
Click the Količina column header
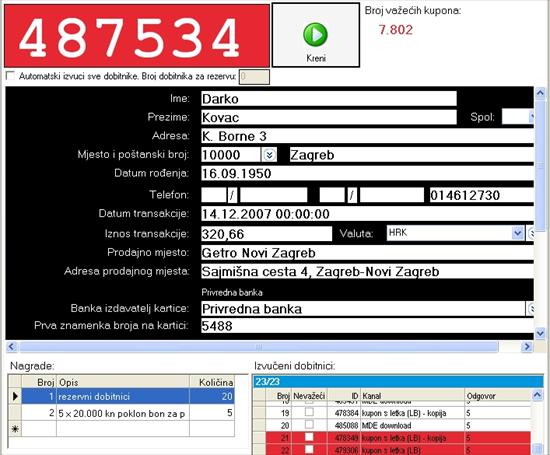tap(212, 382)
